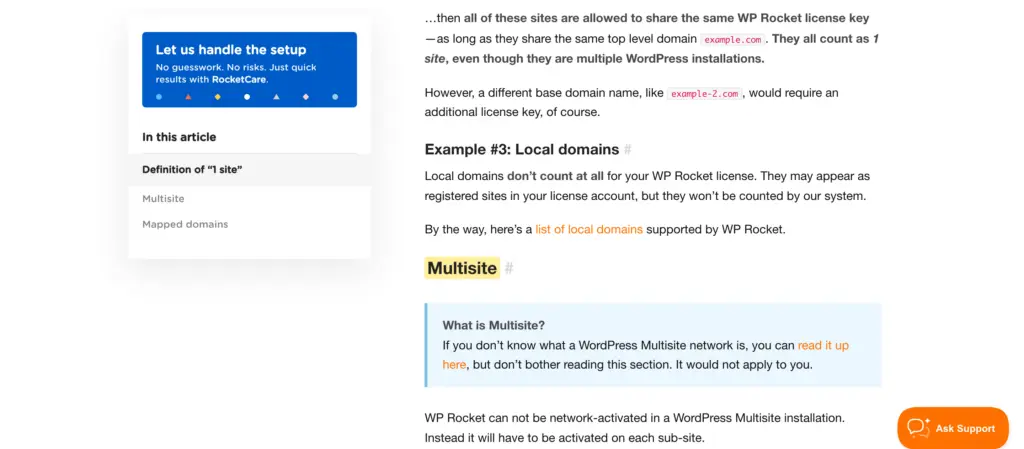Open the 'list of local domains' link
Image resolution: width=1024 pixels, height=449 pixels.
pos(589,229)
